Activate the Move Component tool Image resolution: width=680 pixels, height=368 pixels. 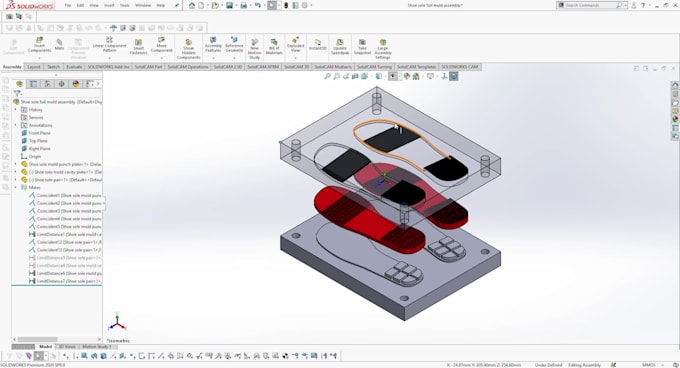click(161, 45)
